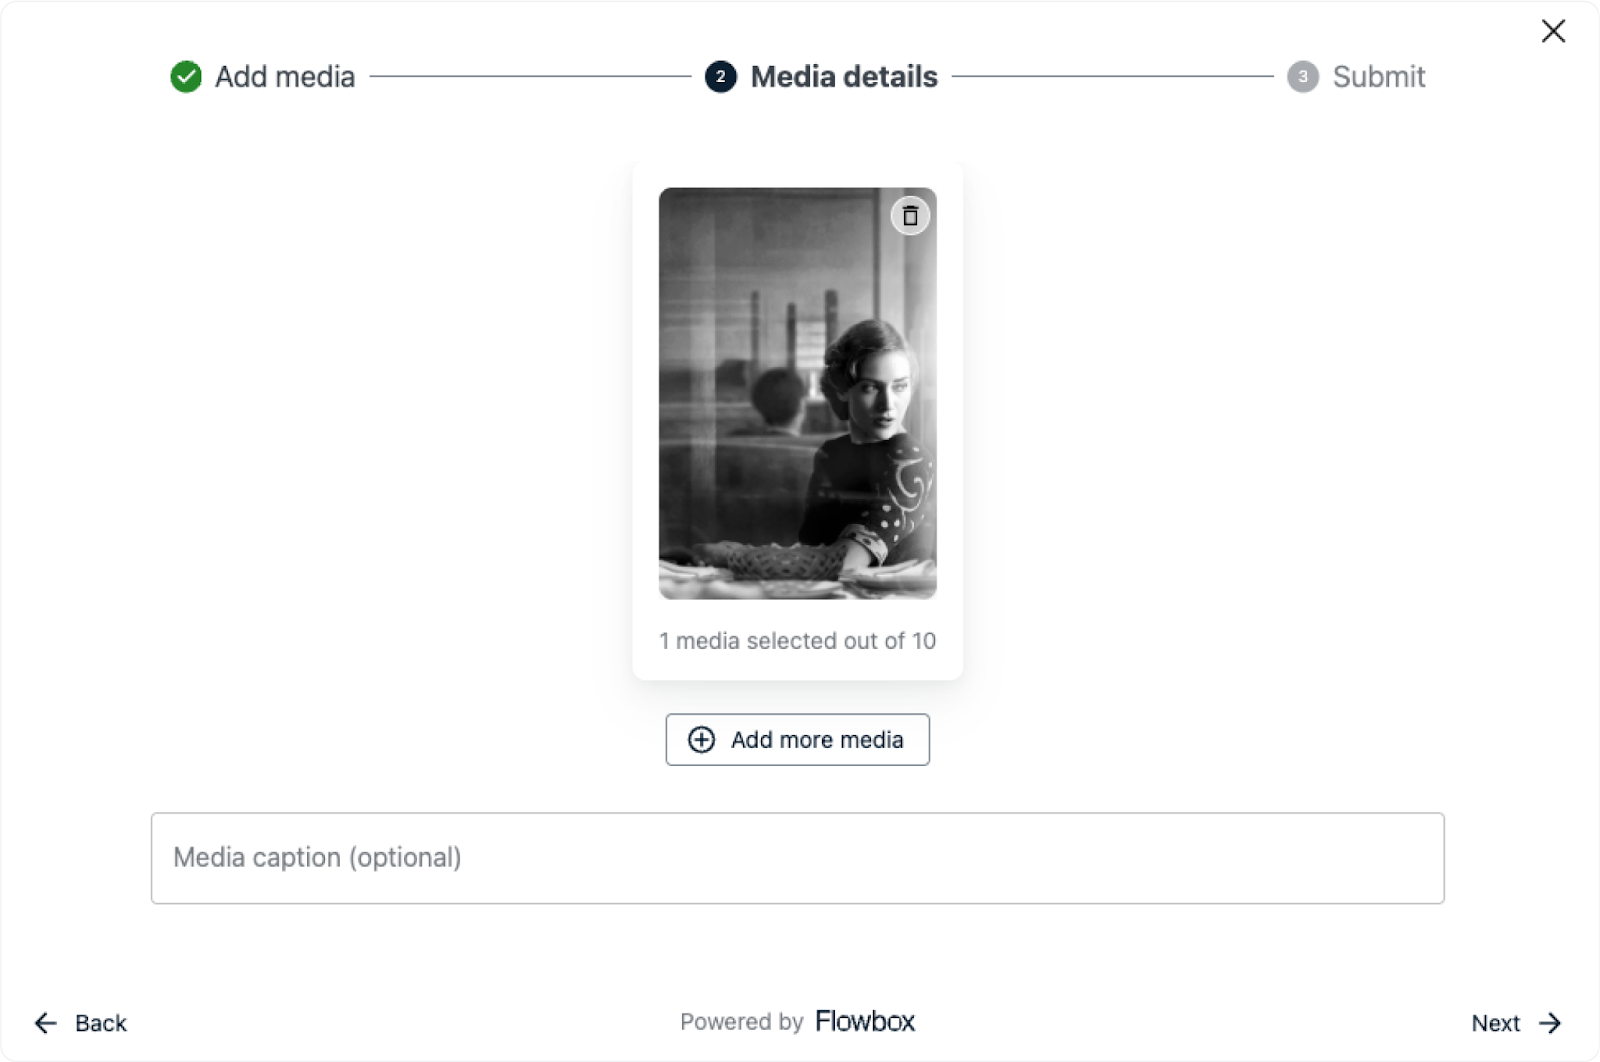Image resolution: width=1600 pixels, height=1062 pixels.
Task: Focus the Media caption input field
Action: pyautogui.click(x=797, y=858)
